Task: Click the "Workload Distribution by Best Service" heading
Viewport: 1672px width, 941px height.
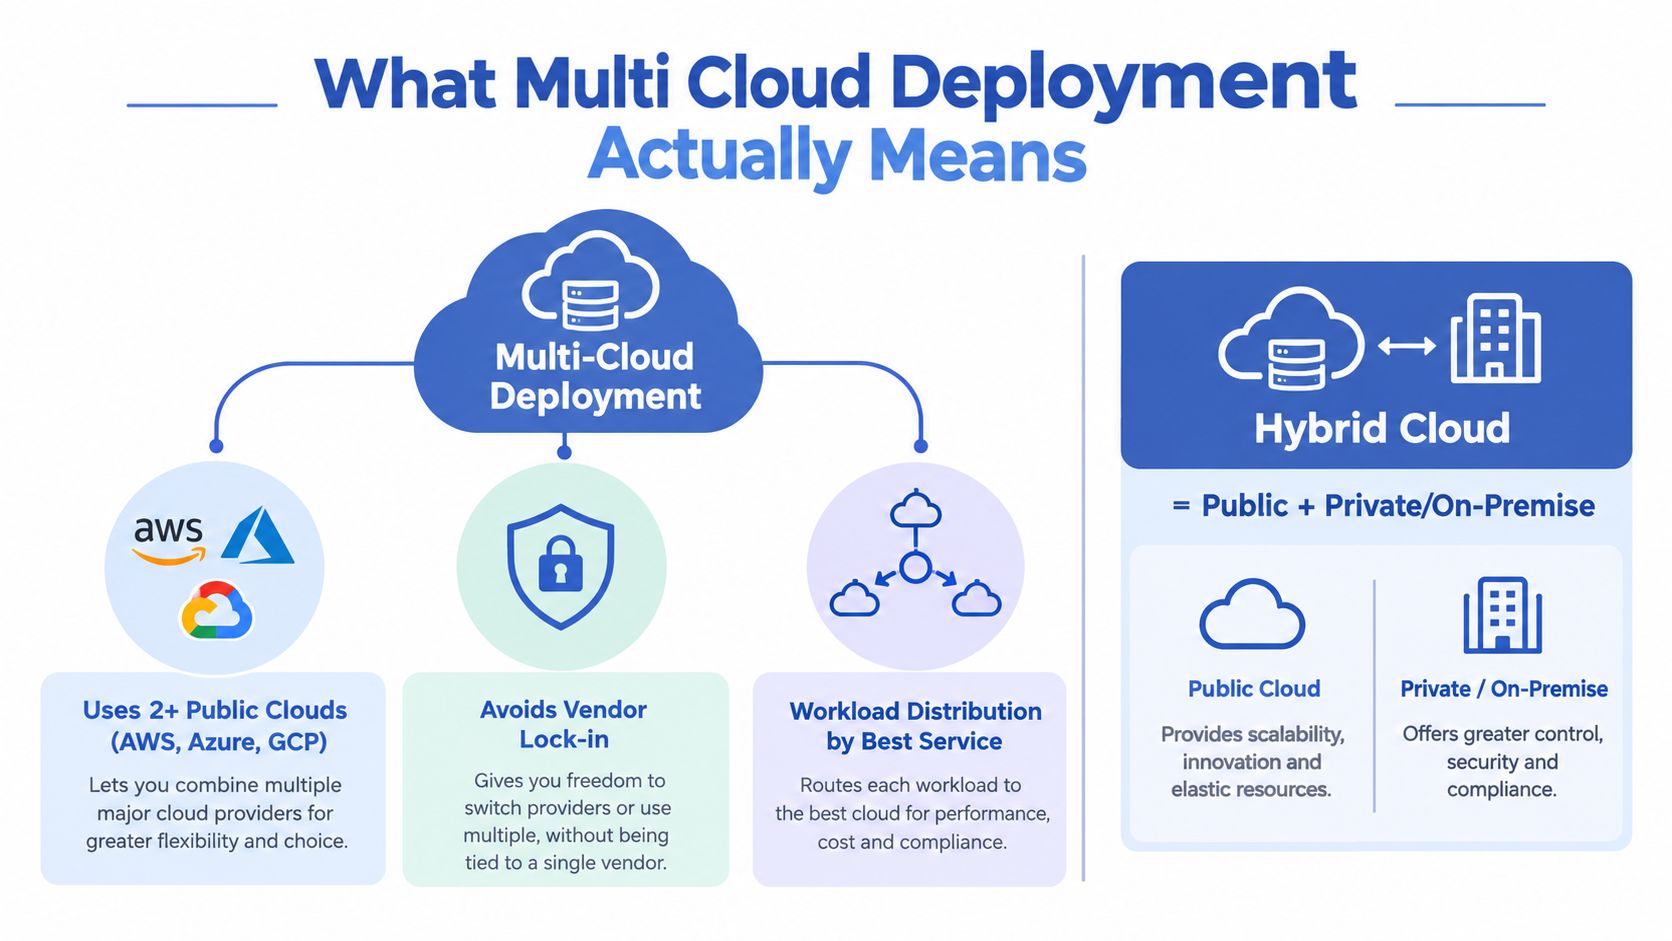Action: pyautogui.click(x=915, y=726)
